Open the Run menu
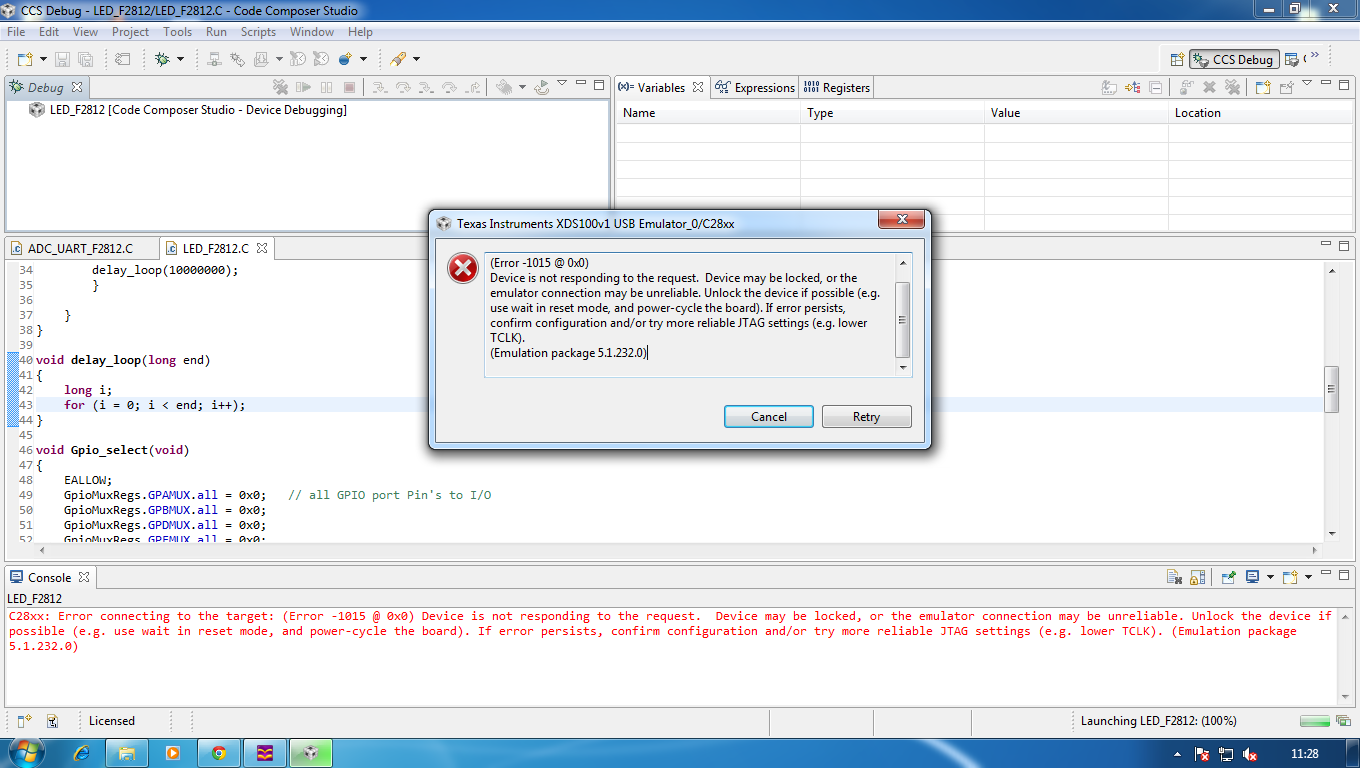1360x768 pixels. [x=216, y=31]
